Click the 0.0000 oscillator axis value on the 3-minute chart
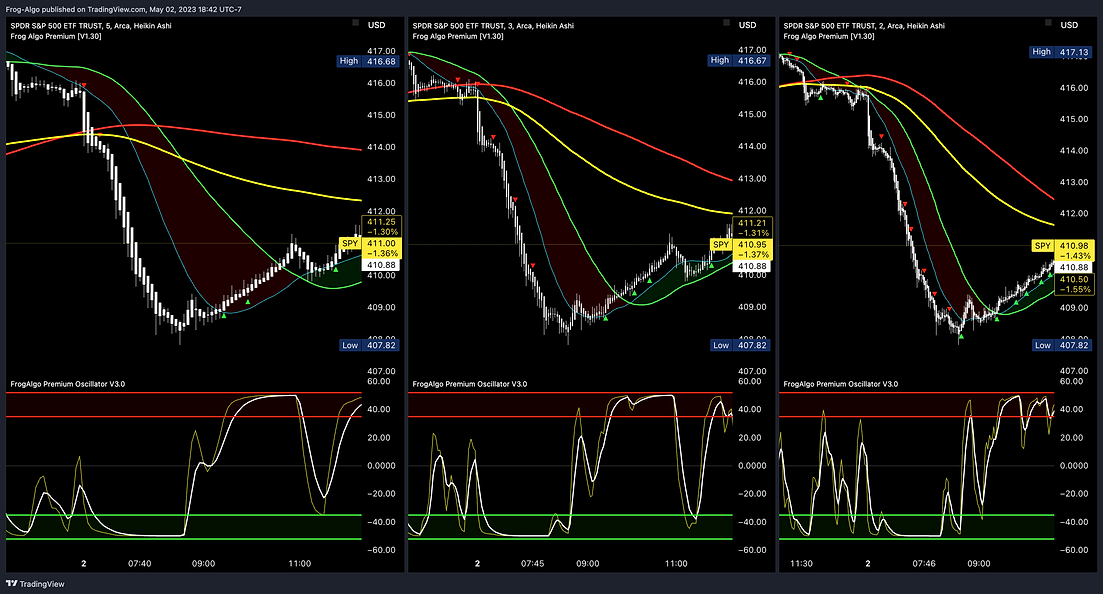 point(752,466)
